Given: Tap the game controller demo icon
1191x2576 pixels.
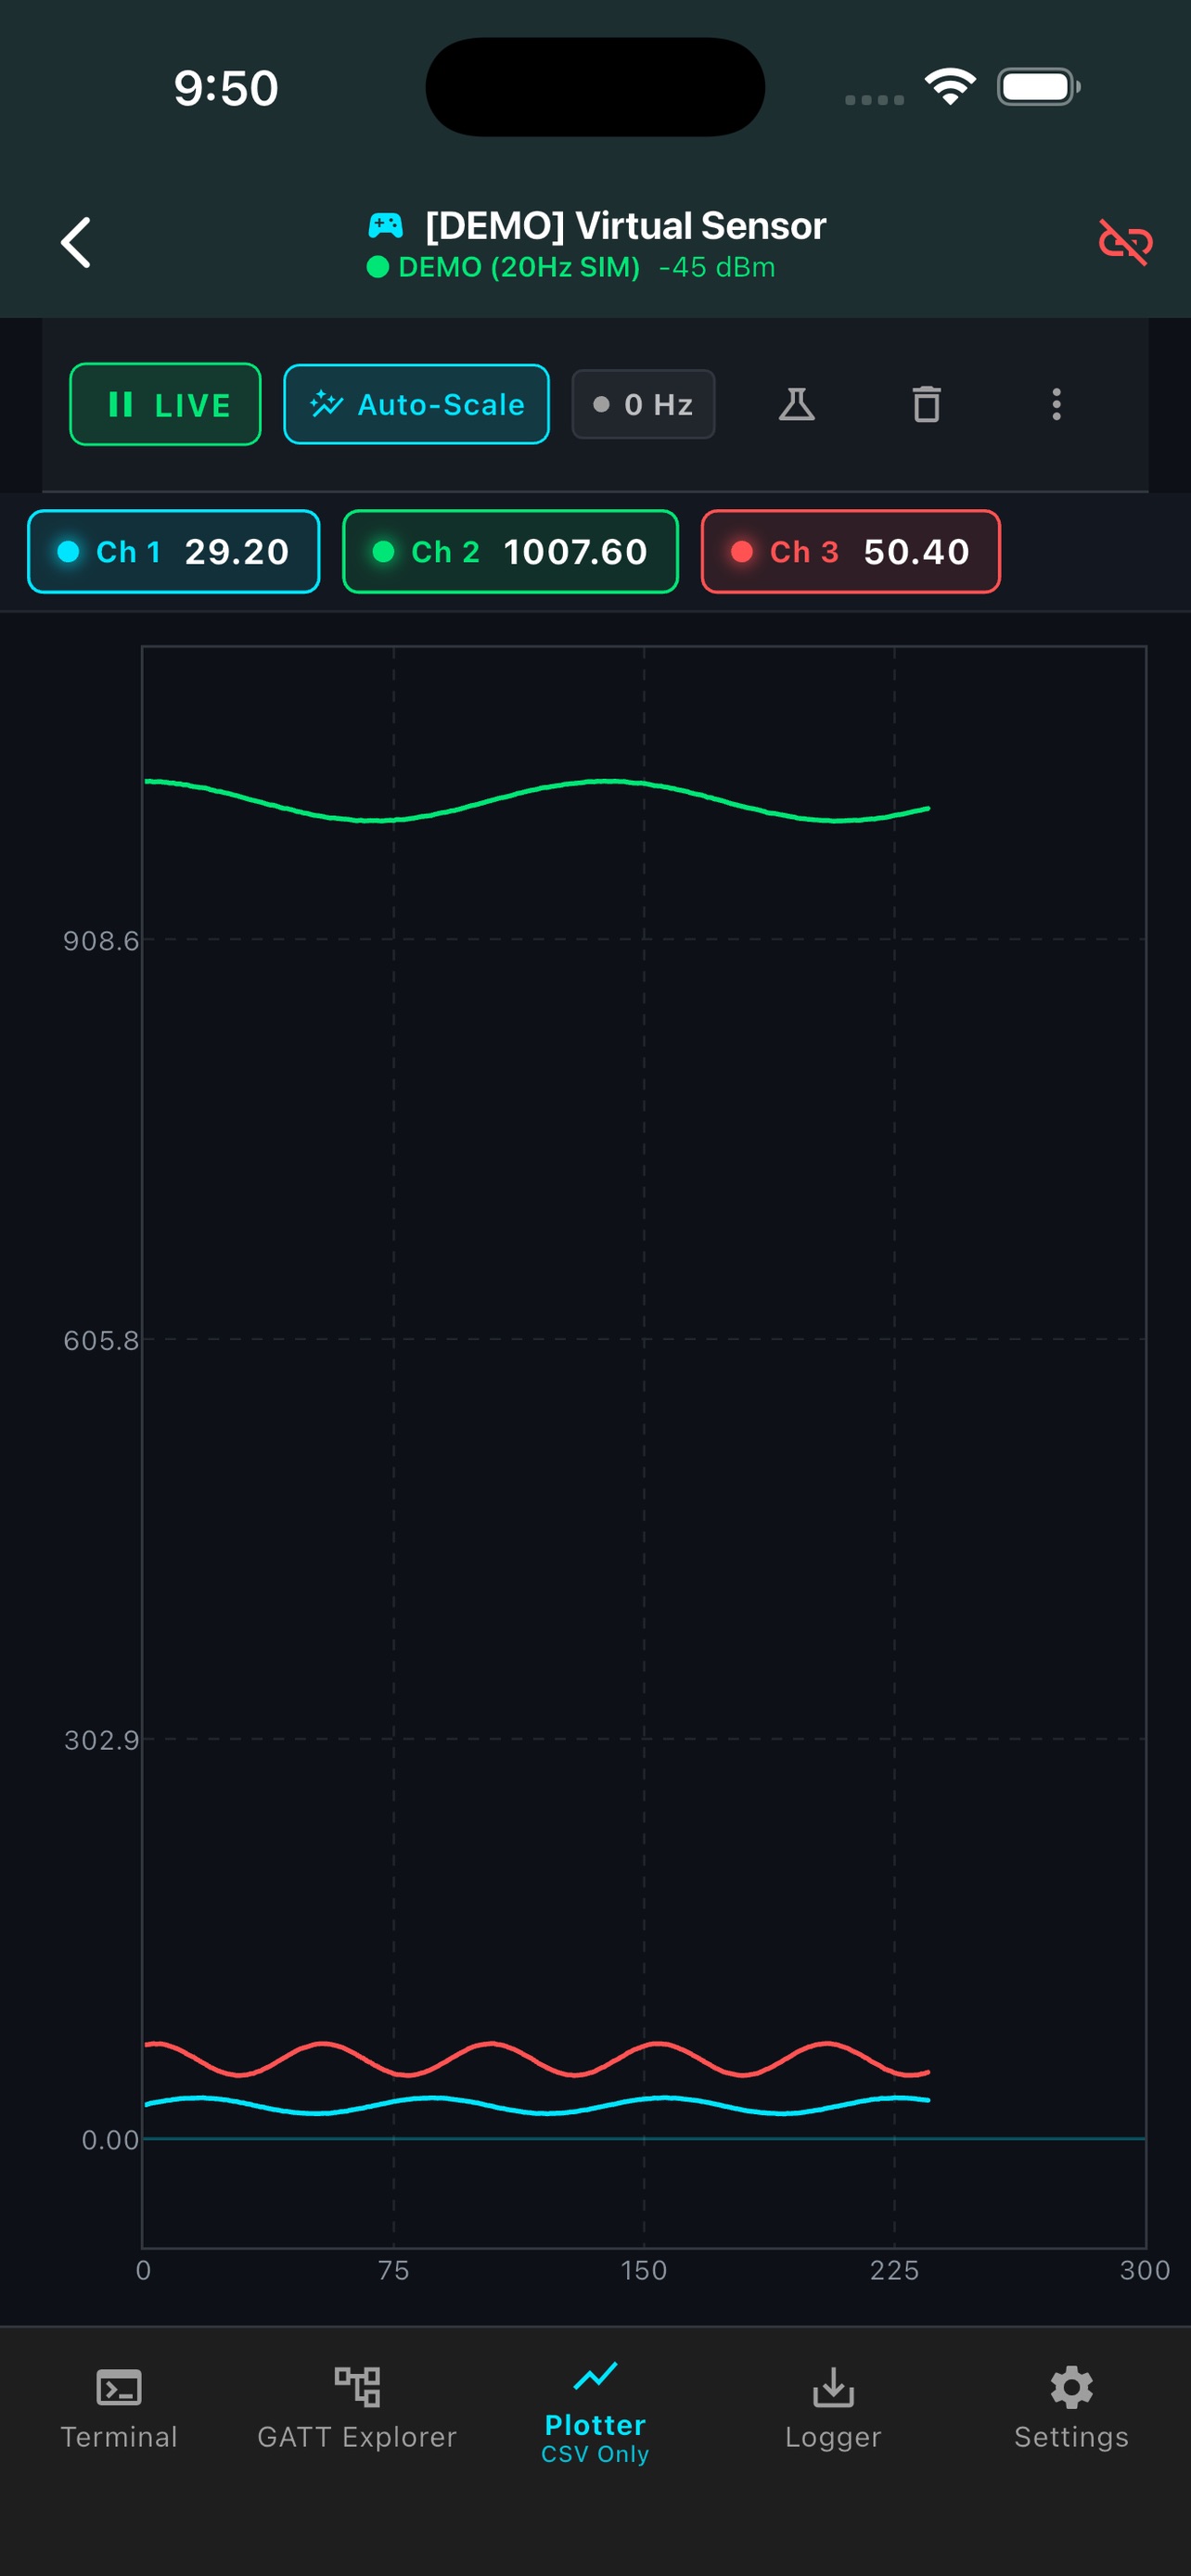Looking at the screenshot, I should pos(386,226).
